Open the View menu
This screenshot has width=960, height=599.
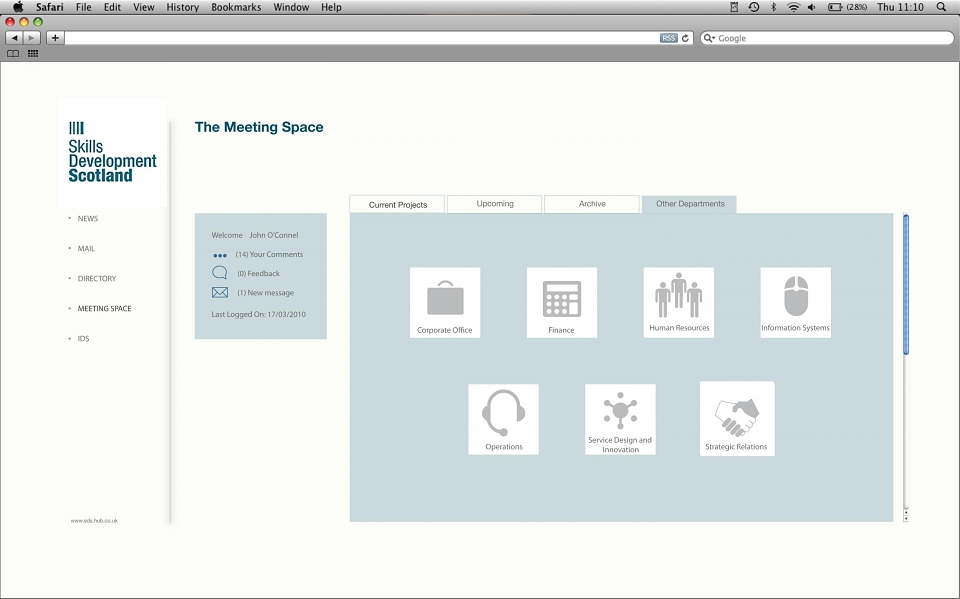[x=143, y=7]
